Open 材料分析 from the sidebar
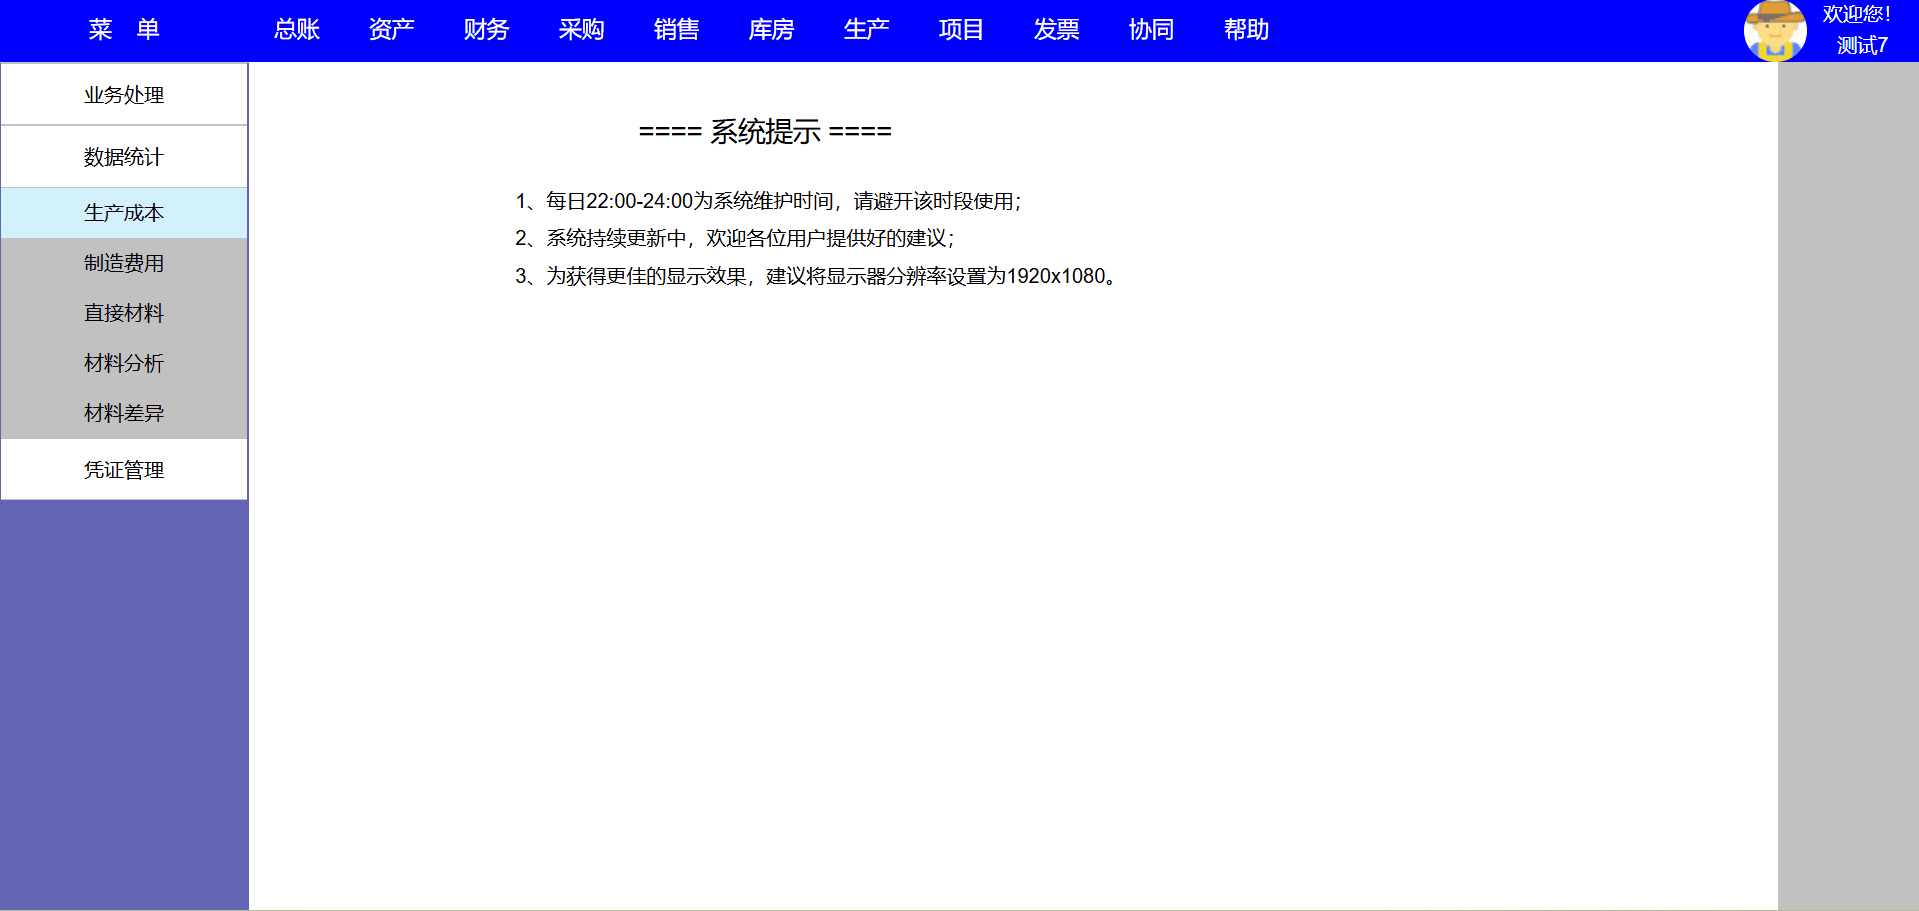This screenshot has height=911, width=1919. pyautogui.click(x=124, y=363)
